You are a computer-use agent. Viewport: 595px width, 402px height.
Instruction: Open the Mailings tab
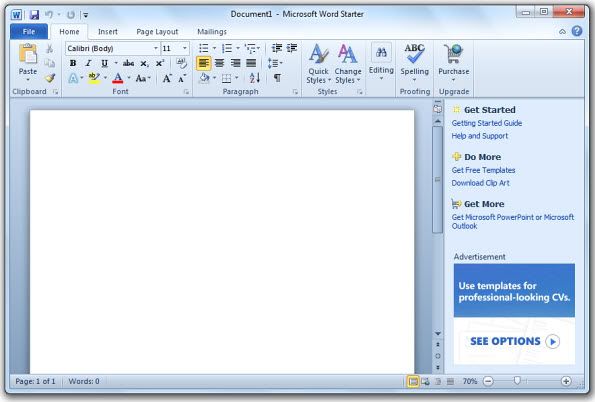(212, 32)
